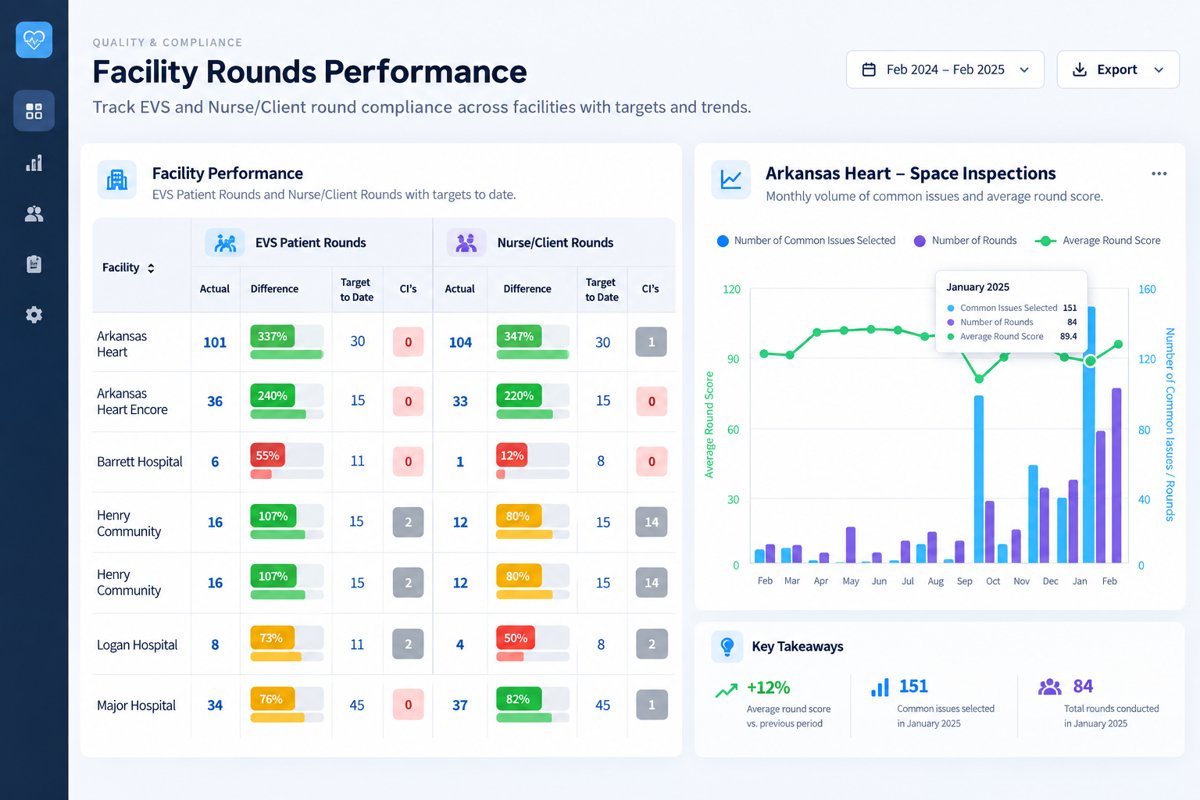Click the download icon on Export

(x=1079, y=70)
